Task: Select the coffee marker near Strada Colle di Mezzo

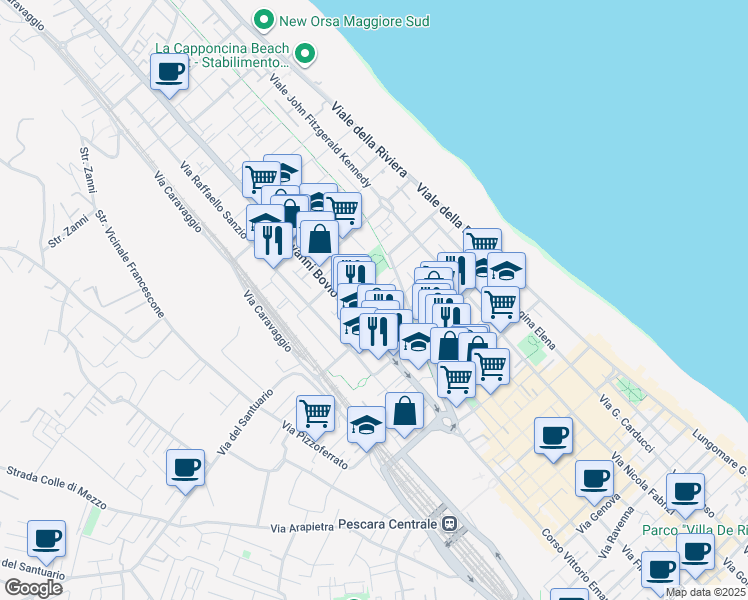Action: (185, 467)
